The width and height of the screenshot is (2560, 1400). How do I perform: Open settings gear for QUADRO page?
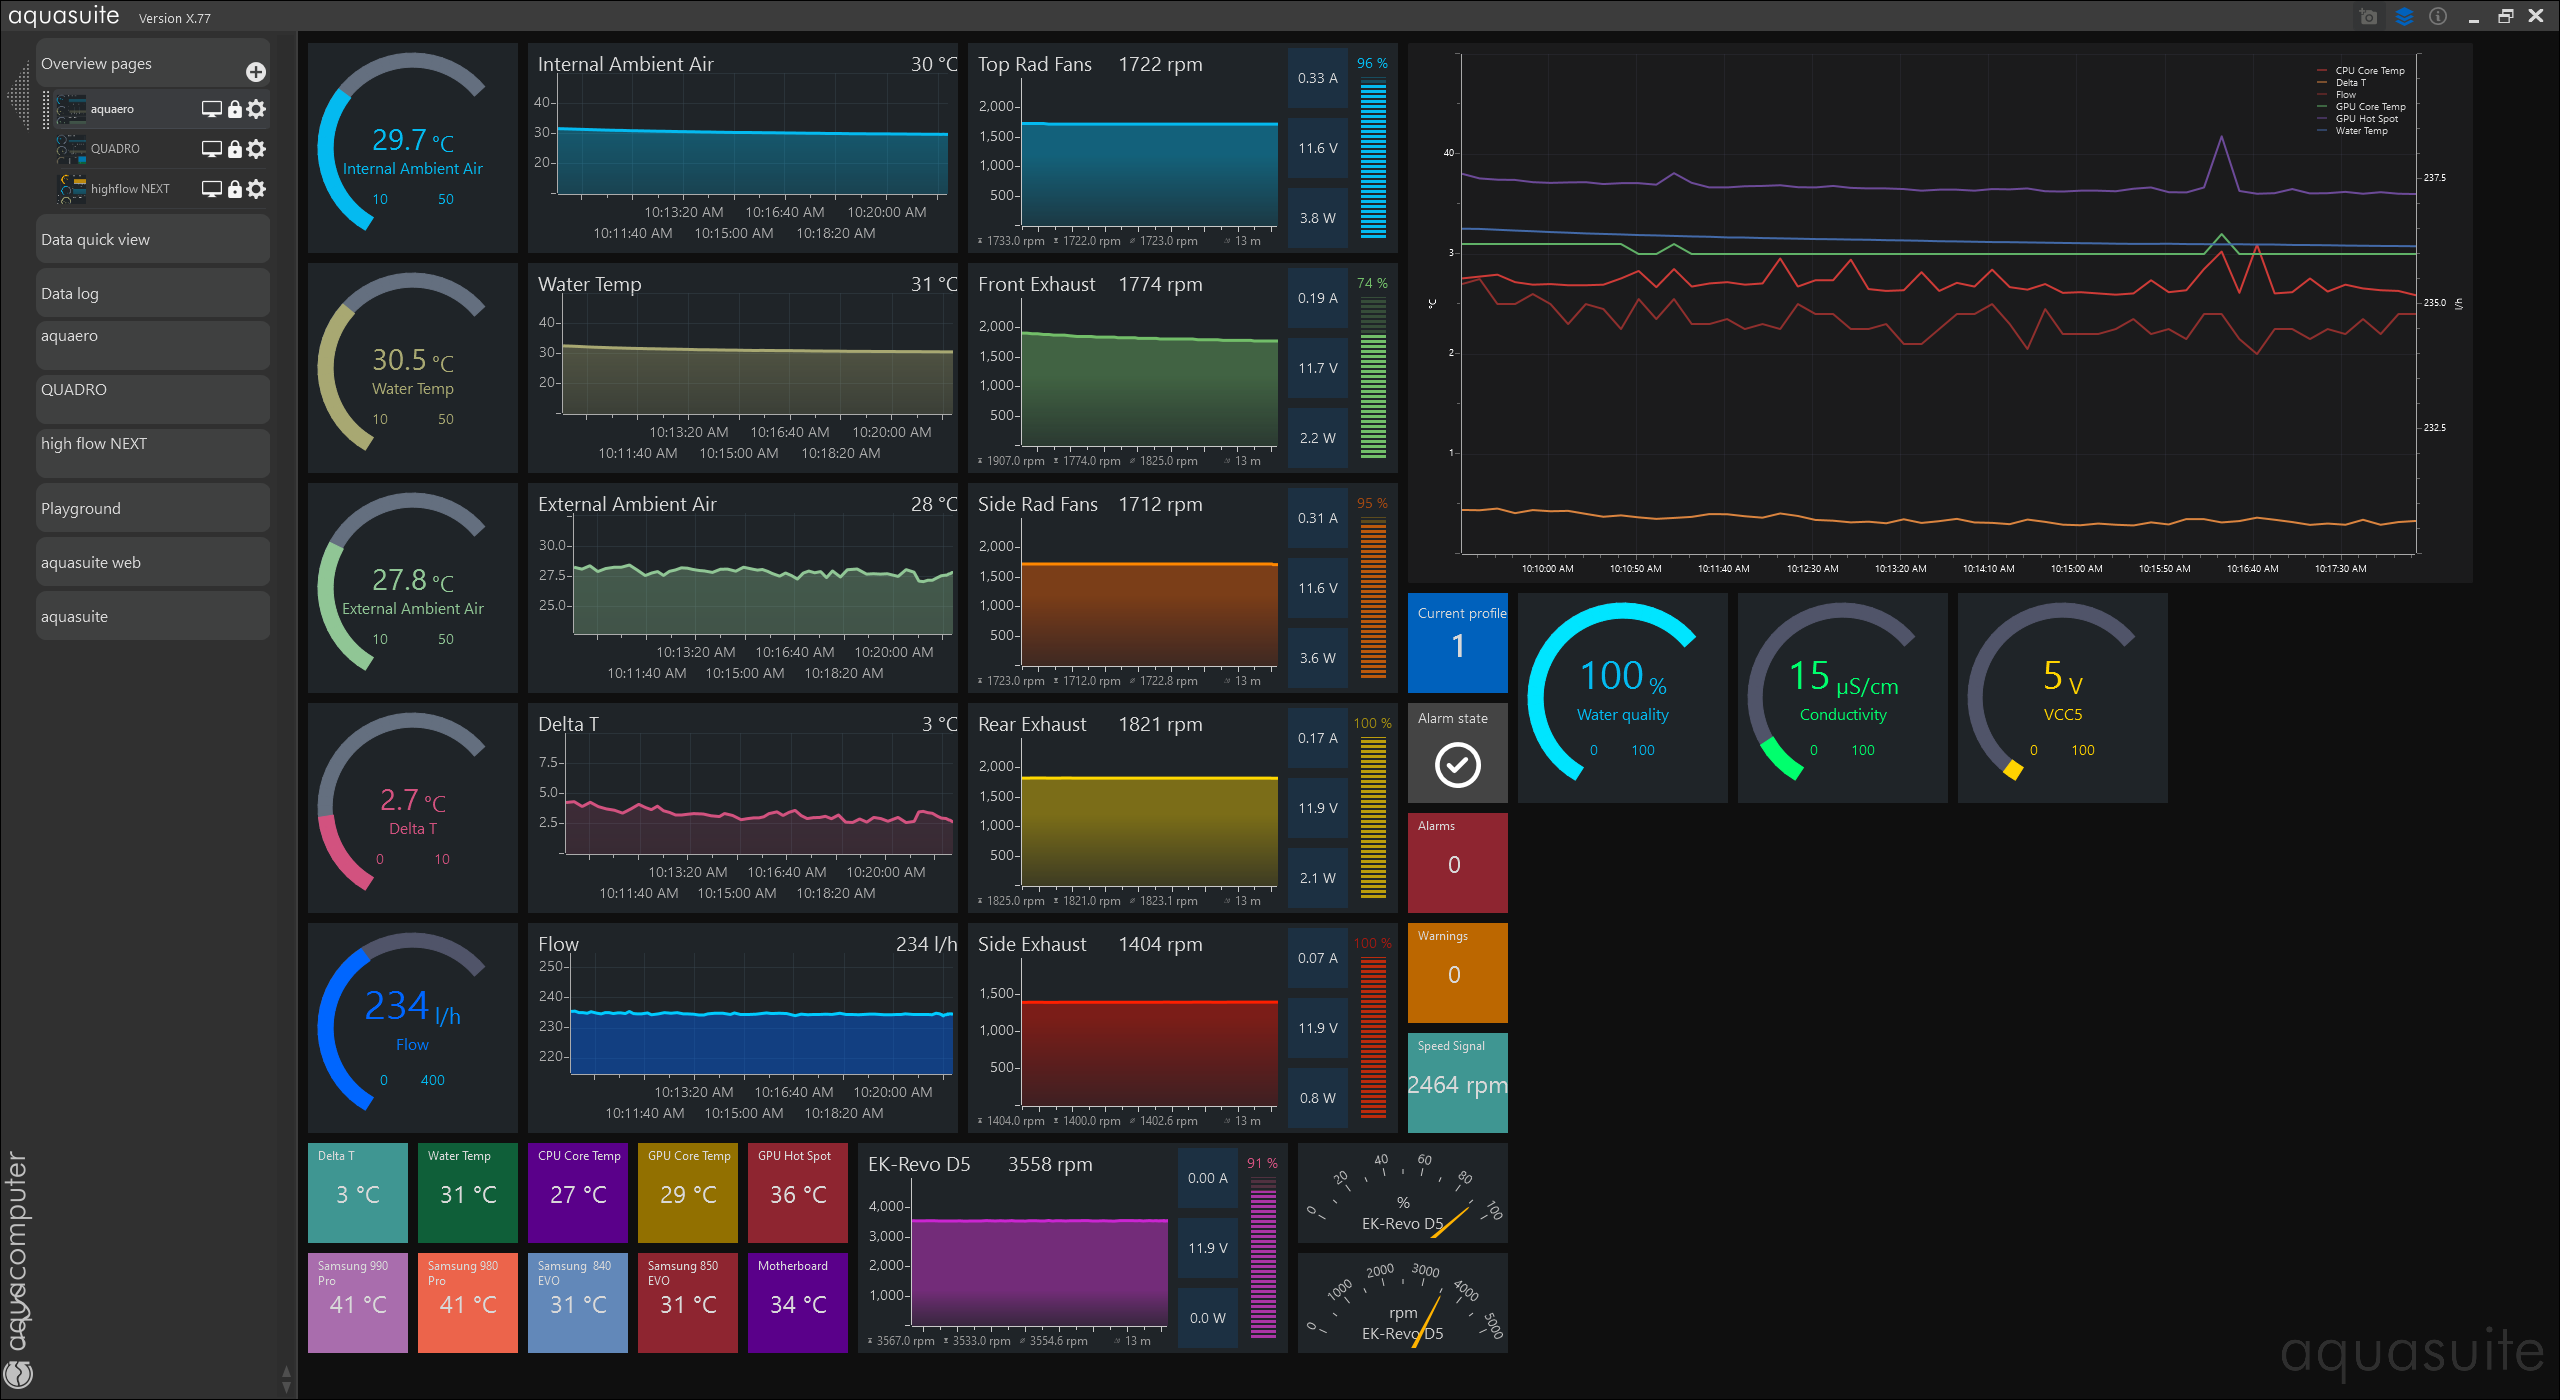(x=257, y=149)
